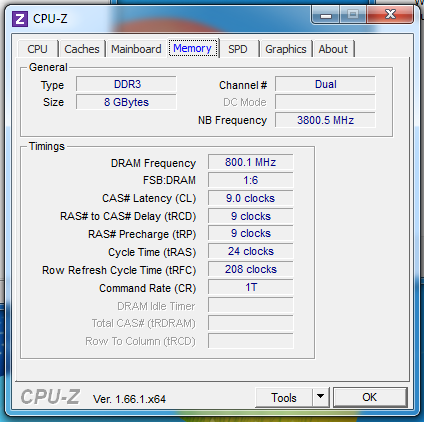
Task: Open the Caches tab
Action: pyautogui.click(x=82, y=49)
